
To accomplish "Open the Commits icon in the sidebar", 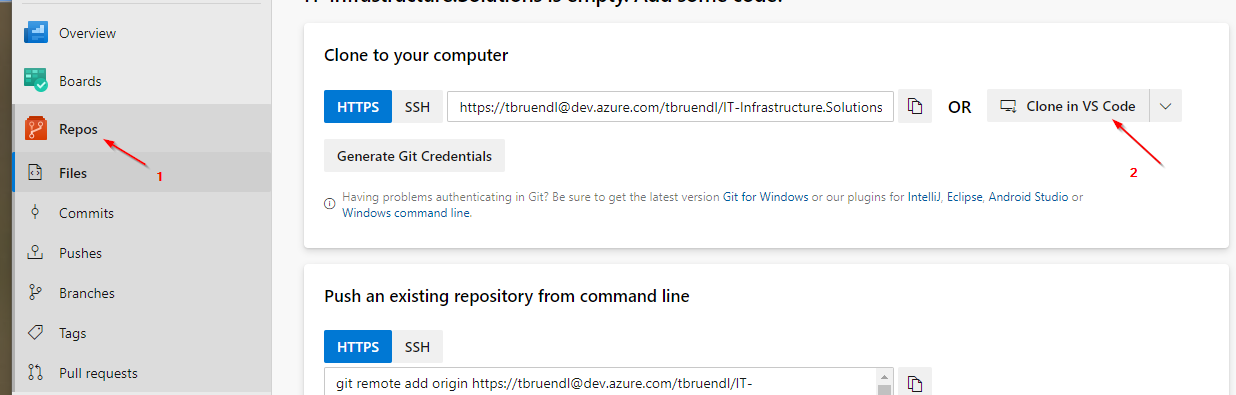I will coord(36,213).
